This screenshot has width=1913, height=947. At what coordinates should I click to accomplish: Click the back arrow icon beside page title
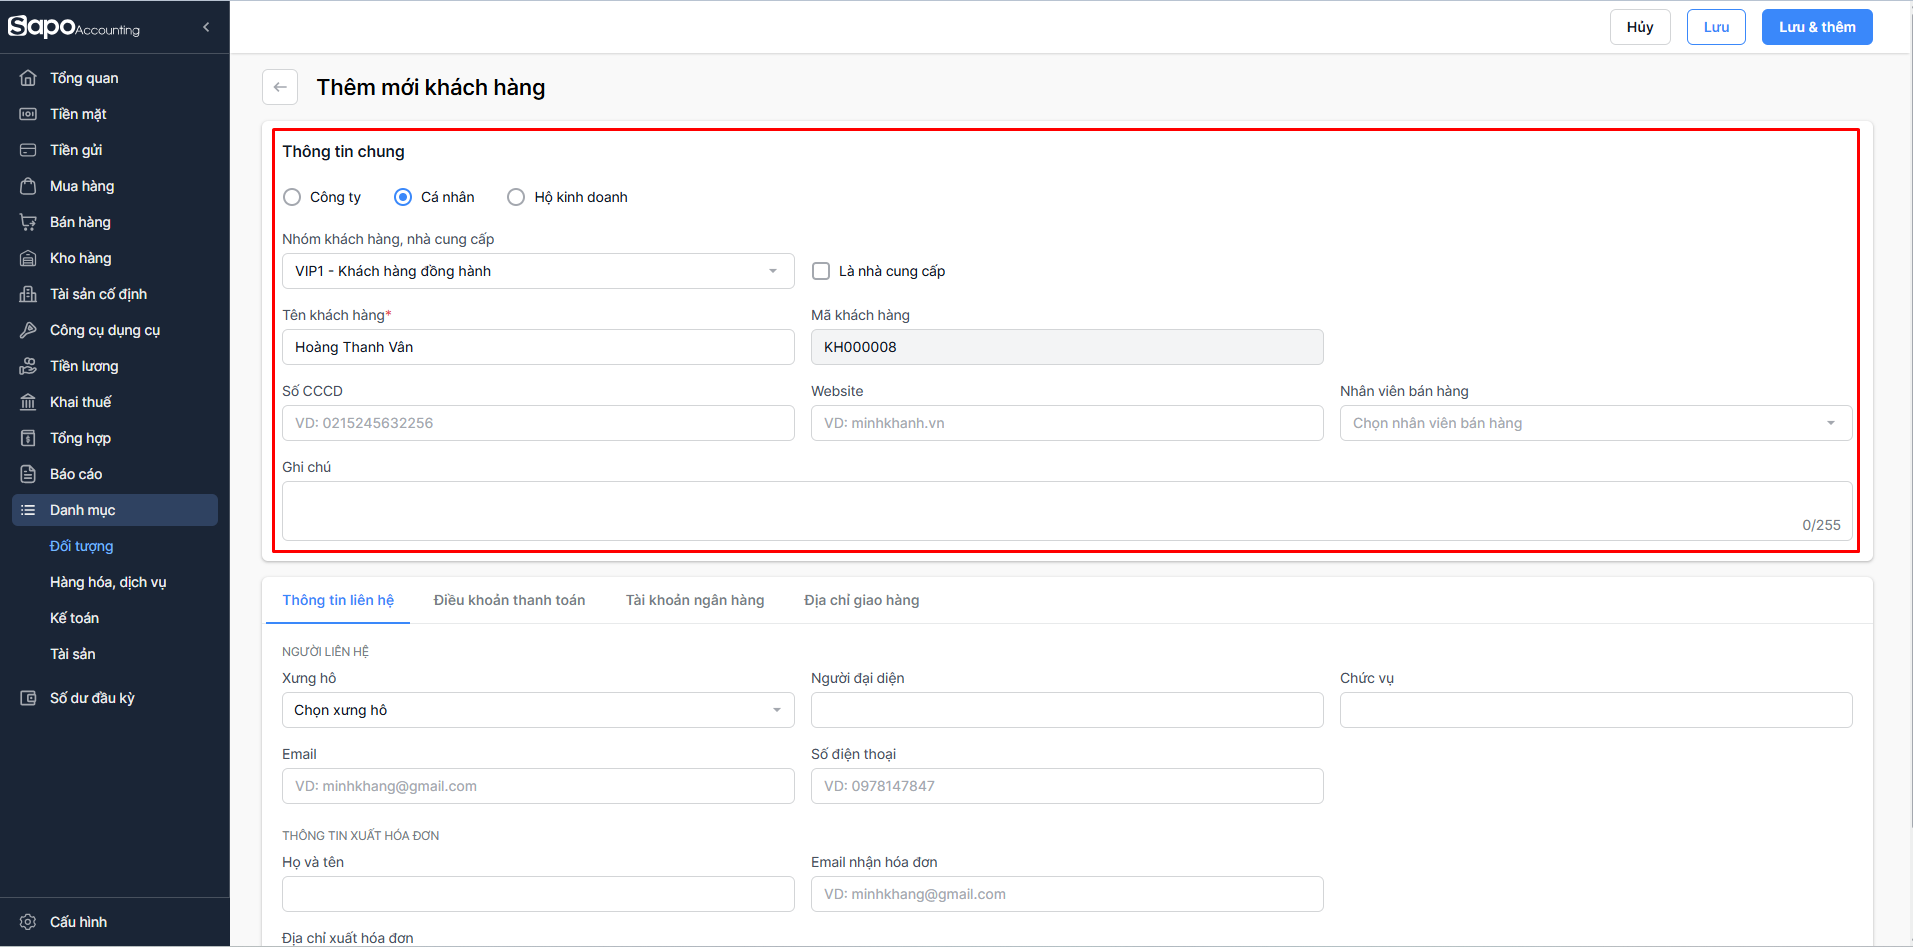pos(280,88)
